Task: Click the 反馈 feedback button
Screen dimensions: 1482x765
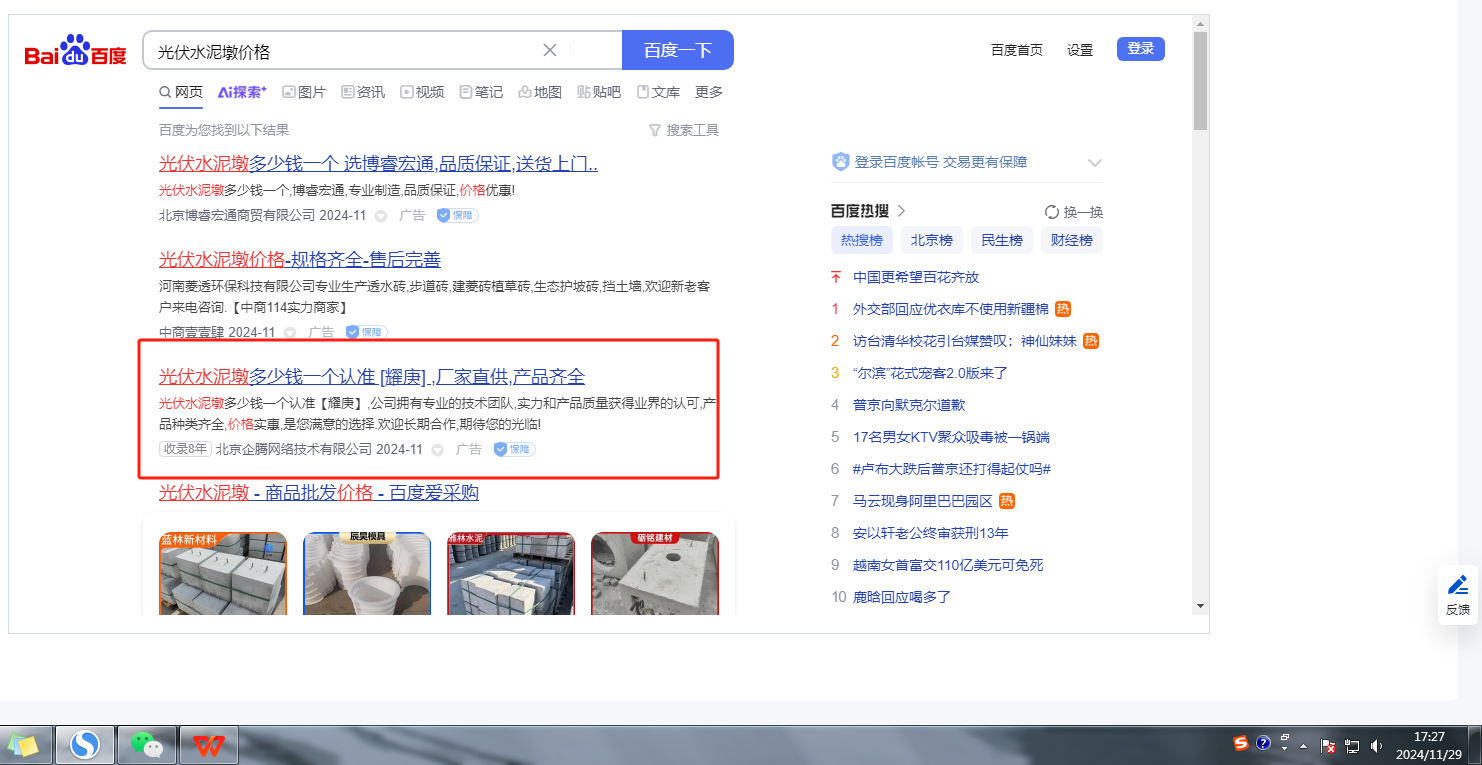Action: point(1458,596)
